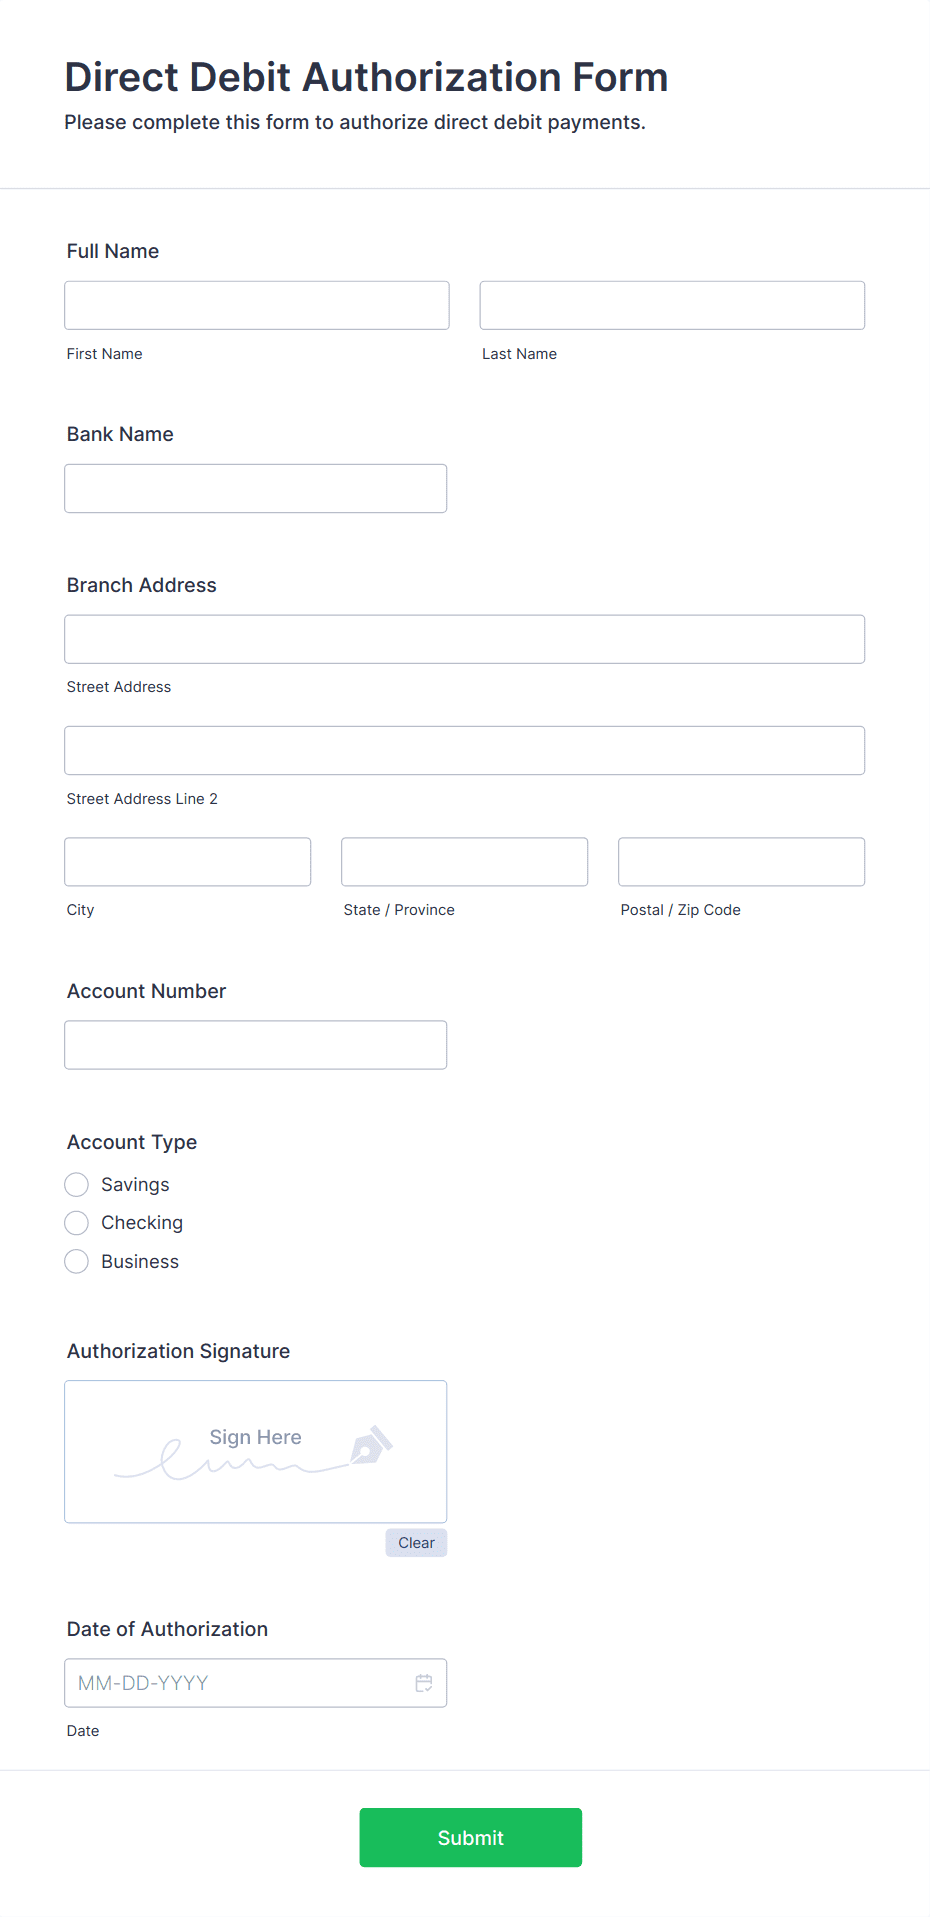
Task: Focus the Account Number input
Action: point(255,1044)
